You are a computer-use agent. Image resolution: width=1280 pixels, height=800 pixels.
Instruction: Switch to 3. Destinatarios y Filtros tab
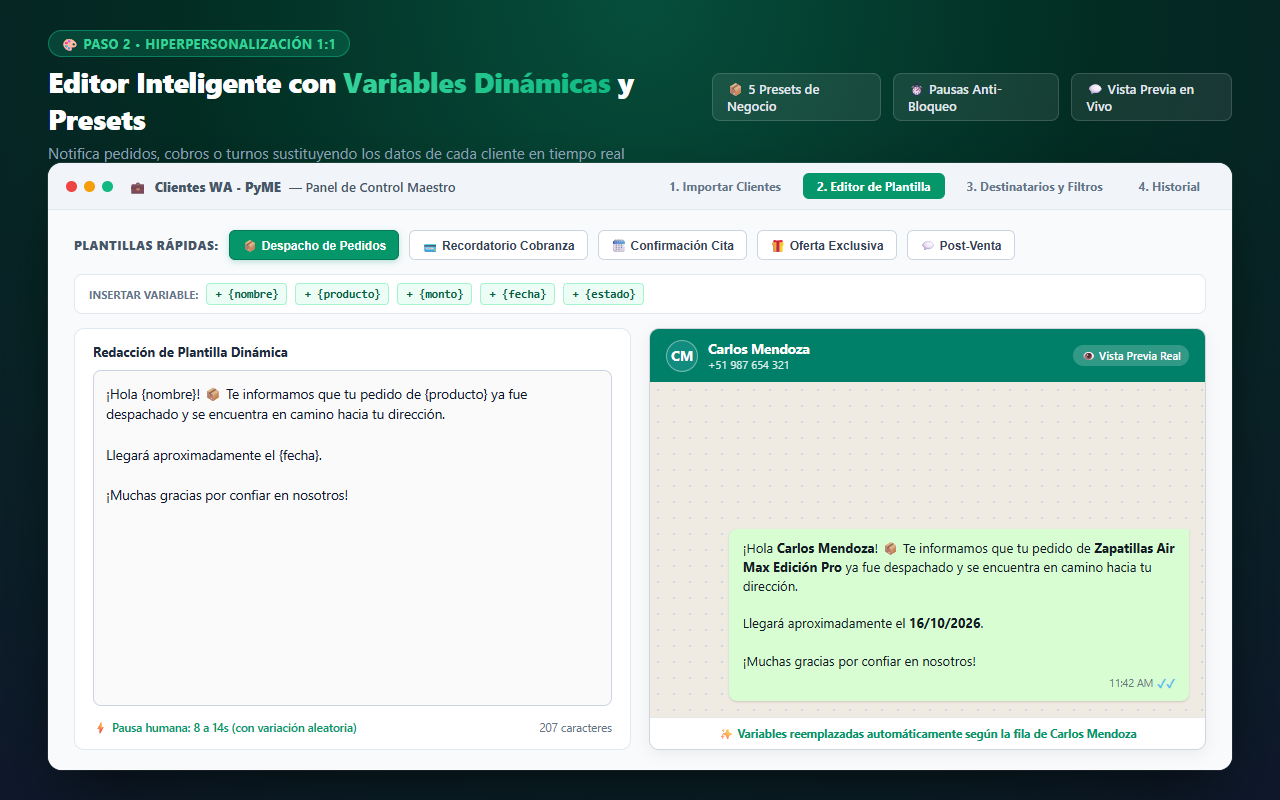point(1034,187)
